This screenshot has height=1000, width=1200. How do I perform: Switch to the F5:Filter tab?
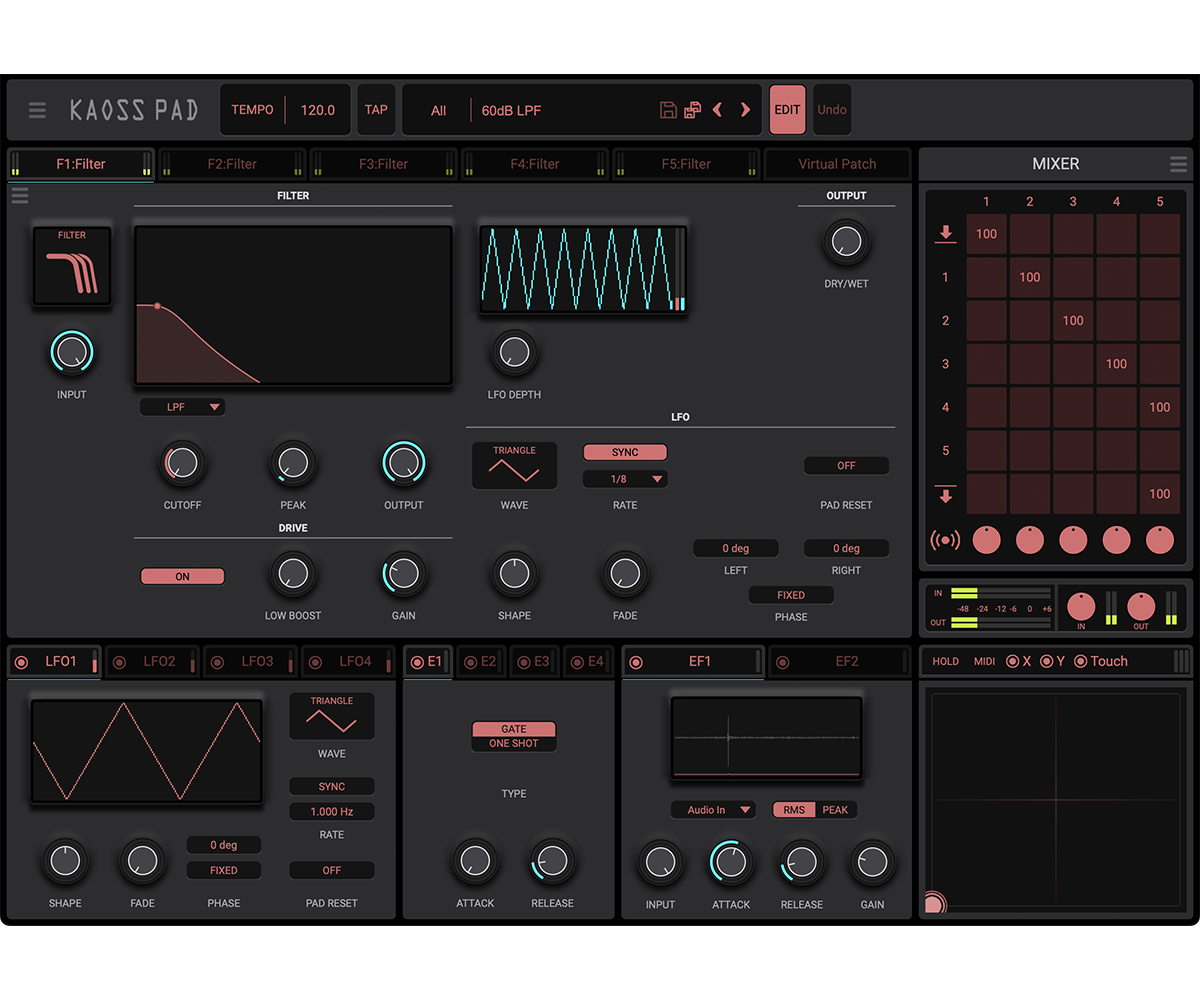686,164
